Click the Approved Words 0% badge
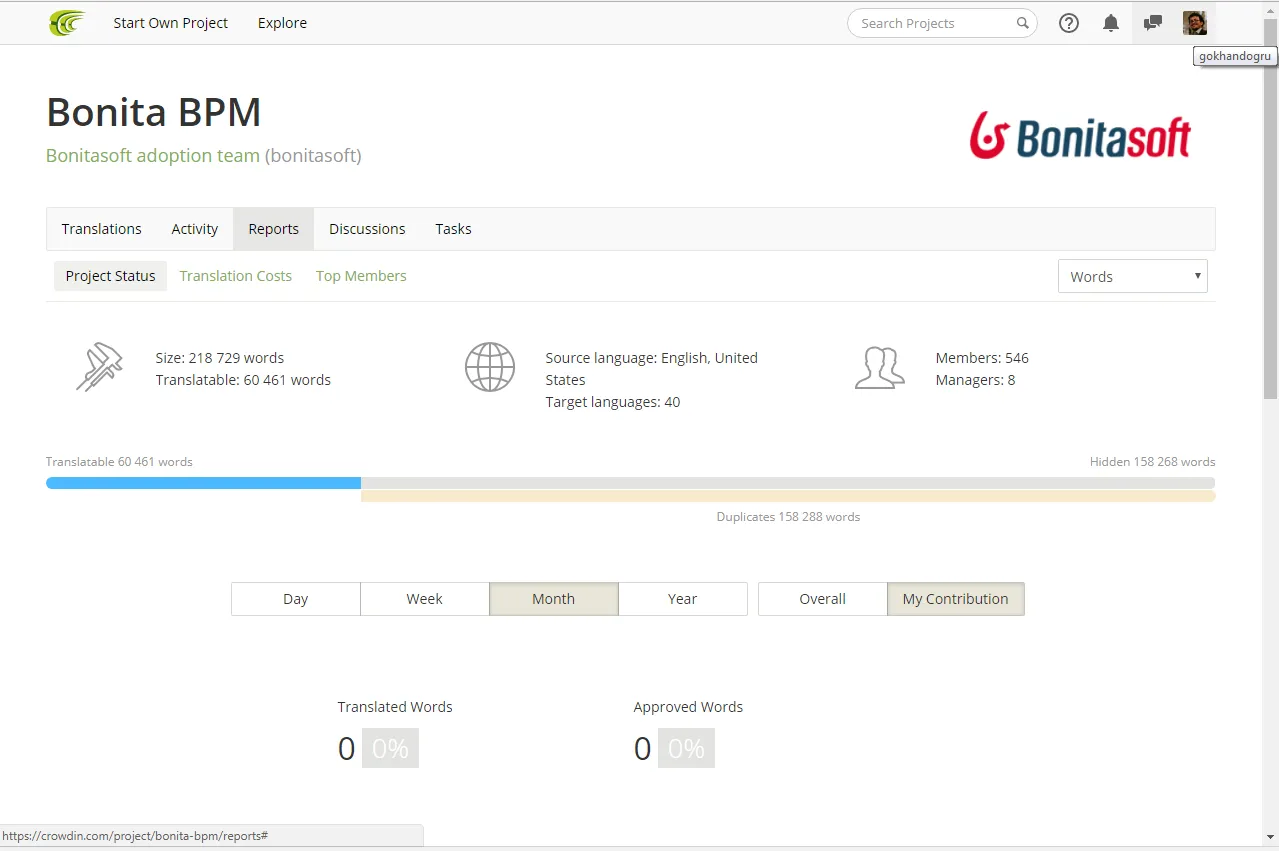 pyautogui.click(x=686, y=748)
